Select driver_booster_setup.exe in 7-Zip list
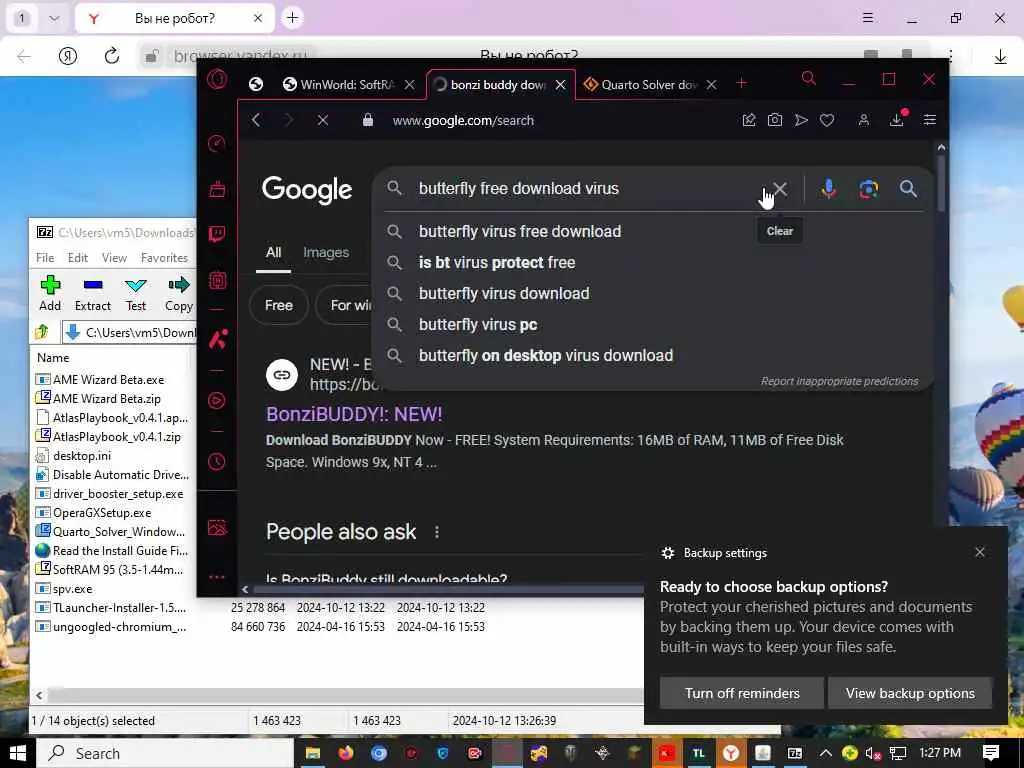The height and width of the screenshot is (768, 1024). [110, 494]
